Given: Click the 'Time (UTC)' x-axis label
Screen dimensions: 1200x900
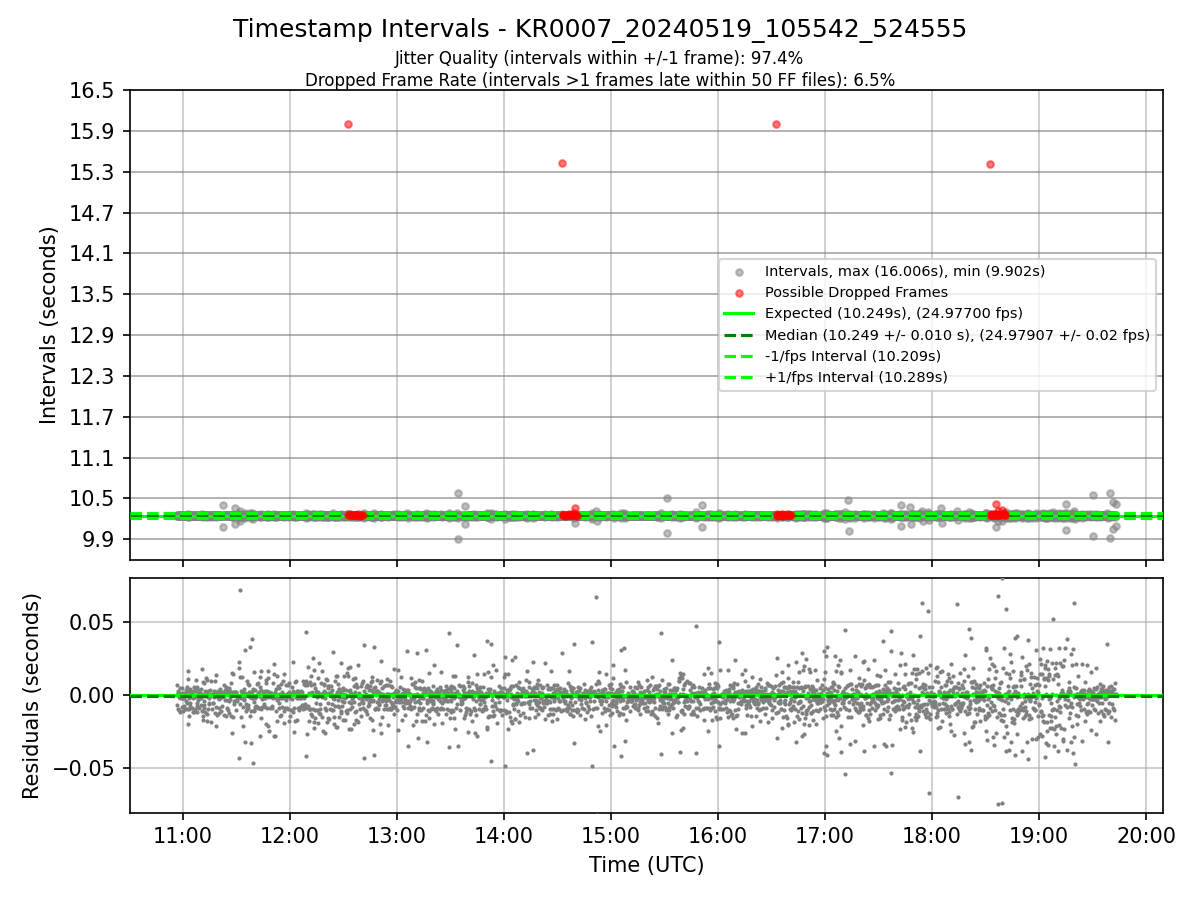Looking at the screenshot, I should coord(646,865).
